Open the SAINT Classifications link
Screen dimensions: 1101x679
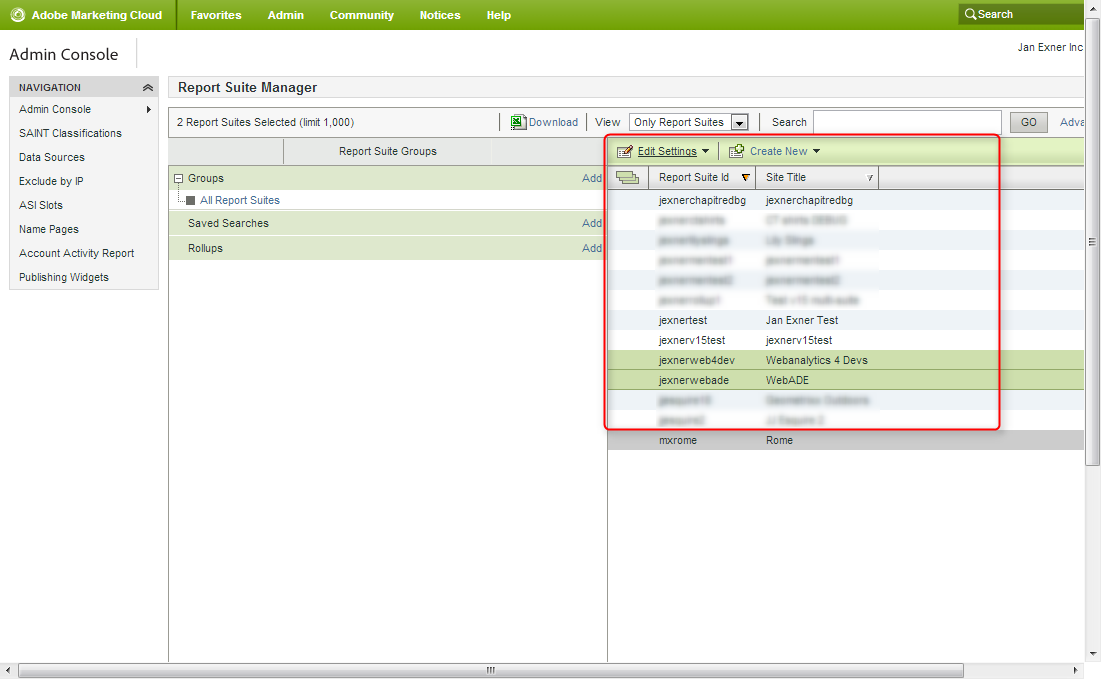pyautogui.click(x=70, y=133)
